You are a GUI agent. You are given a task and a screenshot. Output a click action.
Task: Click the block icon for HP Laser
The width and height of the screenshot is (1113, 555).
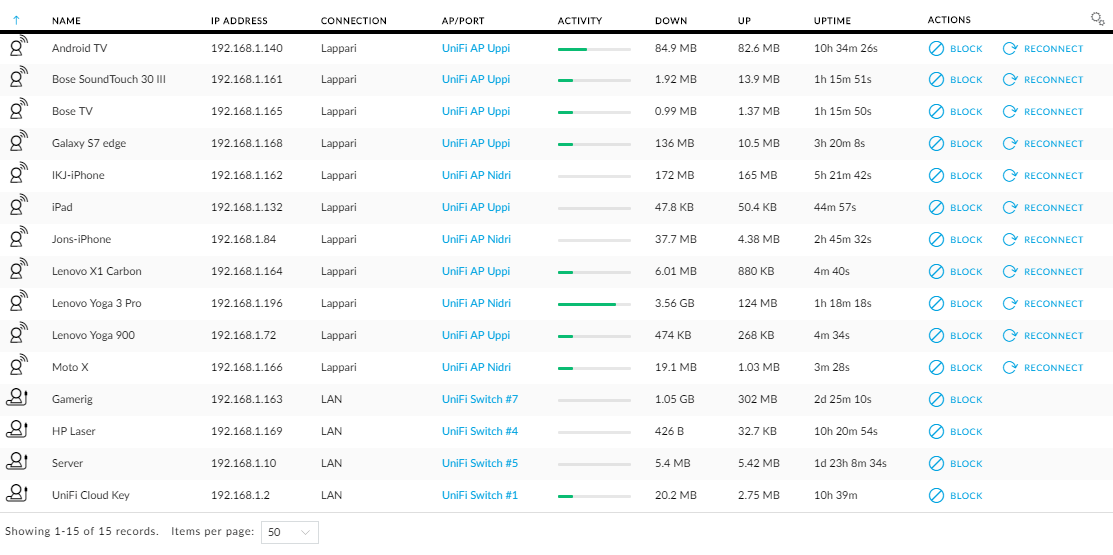[x=936, y=432]
